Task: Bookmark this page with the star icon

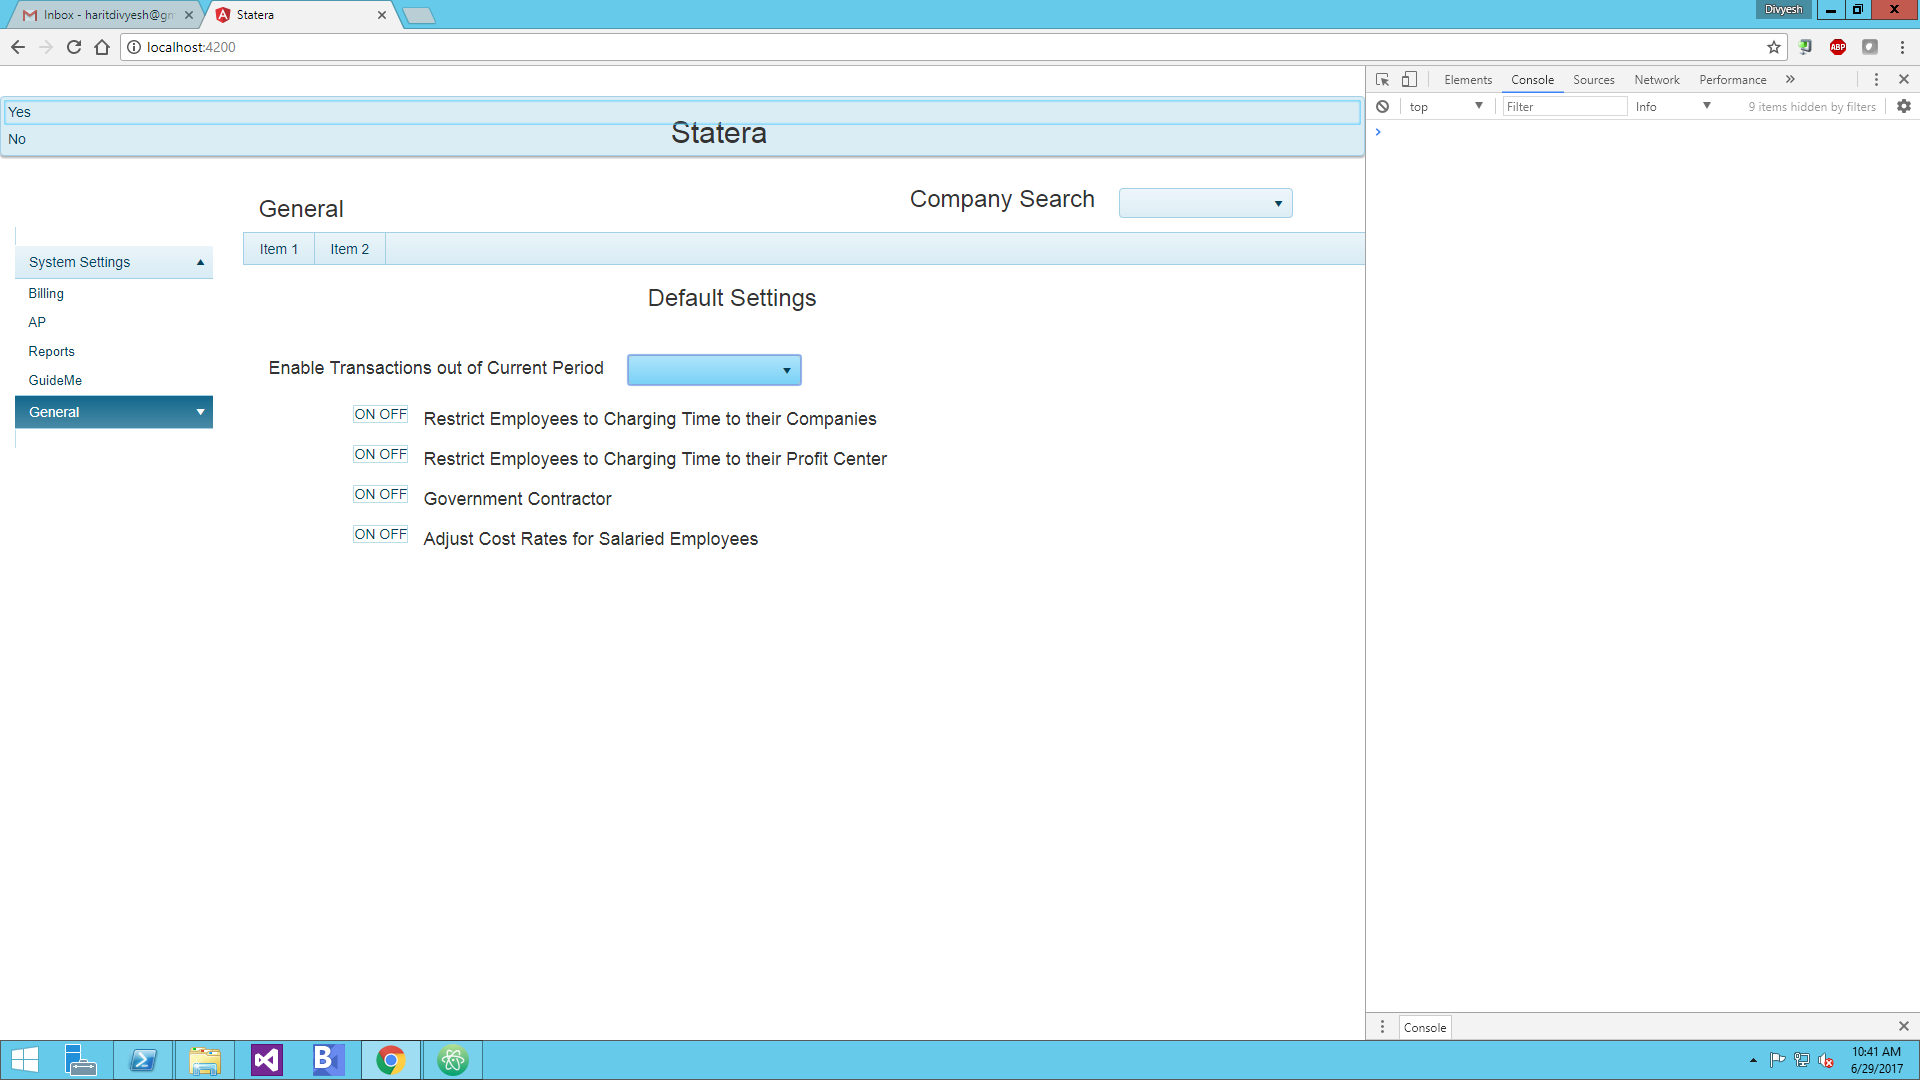Action: pyautogui.click(x=1773, y=47)
